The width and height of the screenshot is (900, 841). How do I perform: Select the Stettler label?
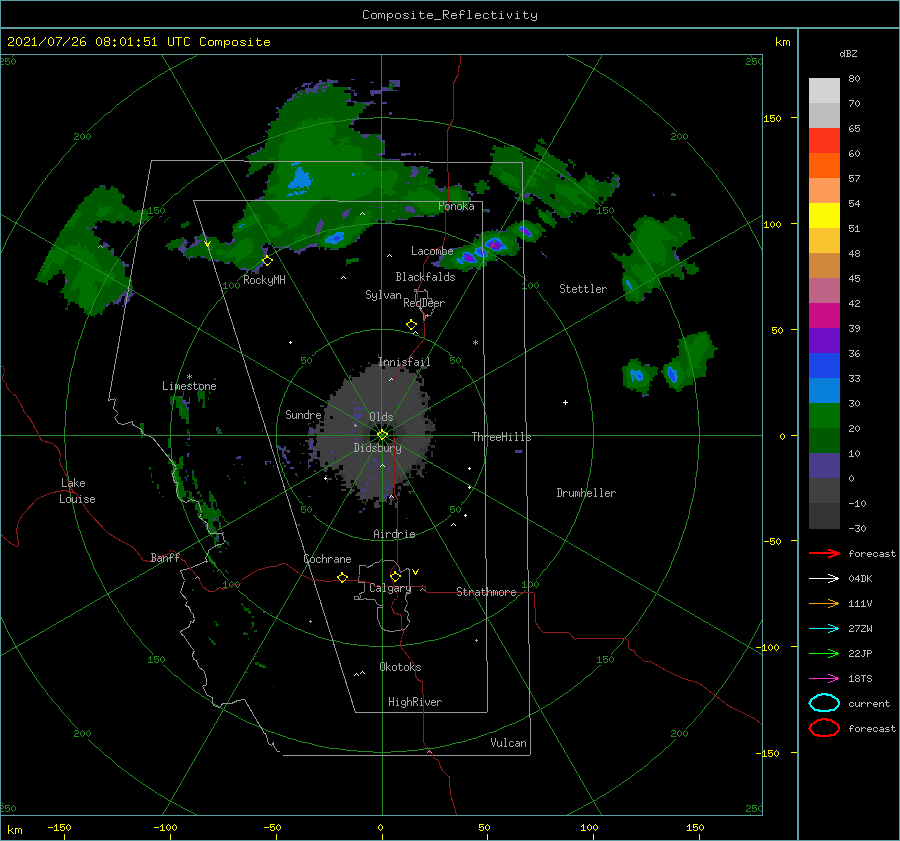point(583,289)
